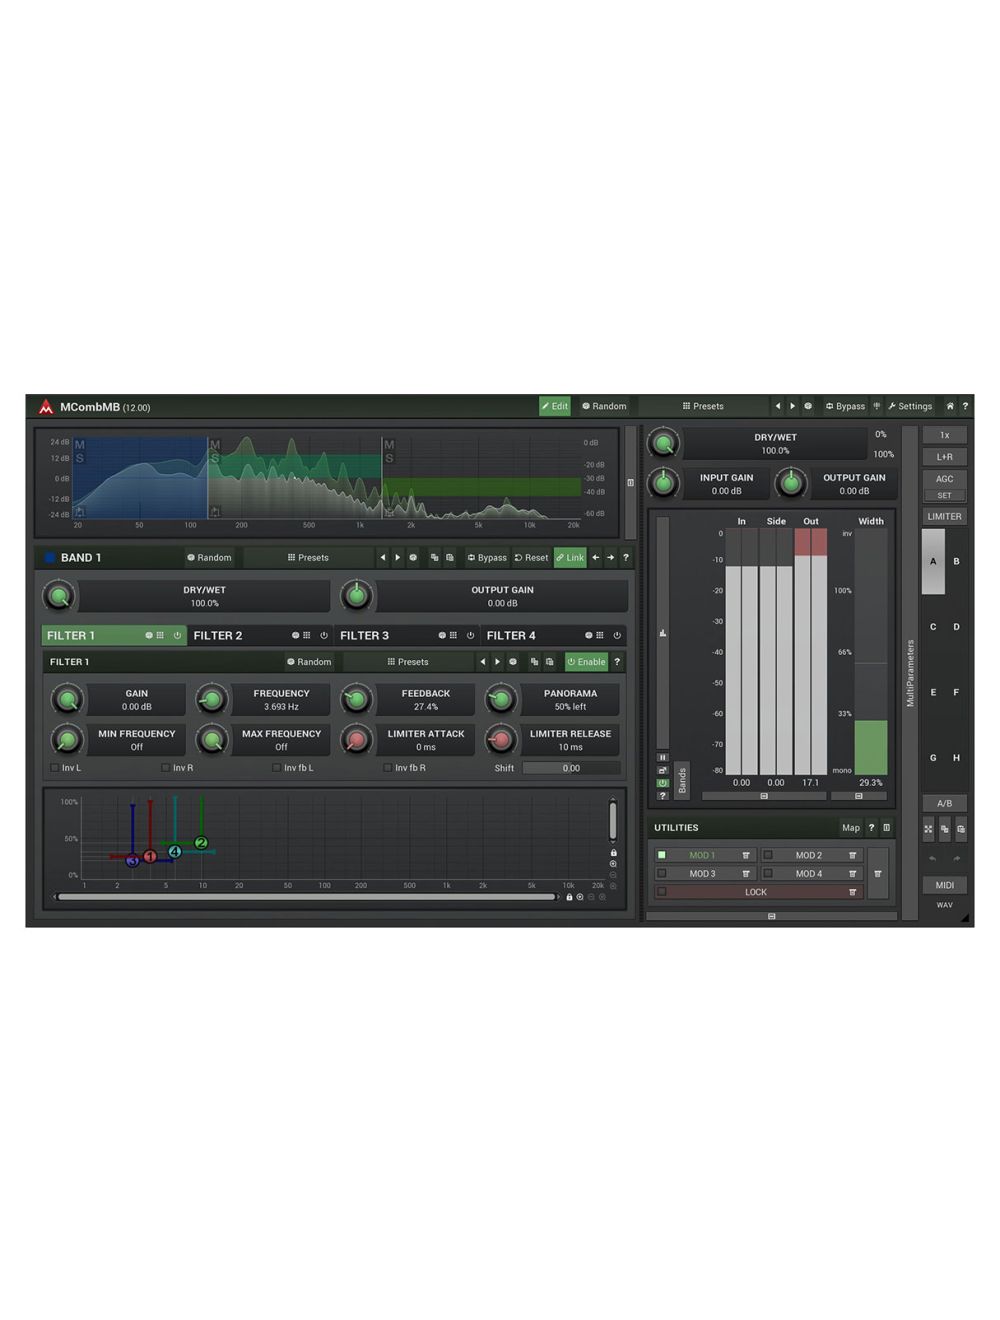Select preset slot B
The image size is (1000, 1320).
click(956, 561)
